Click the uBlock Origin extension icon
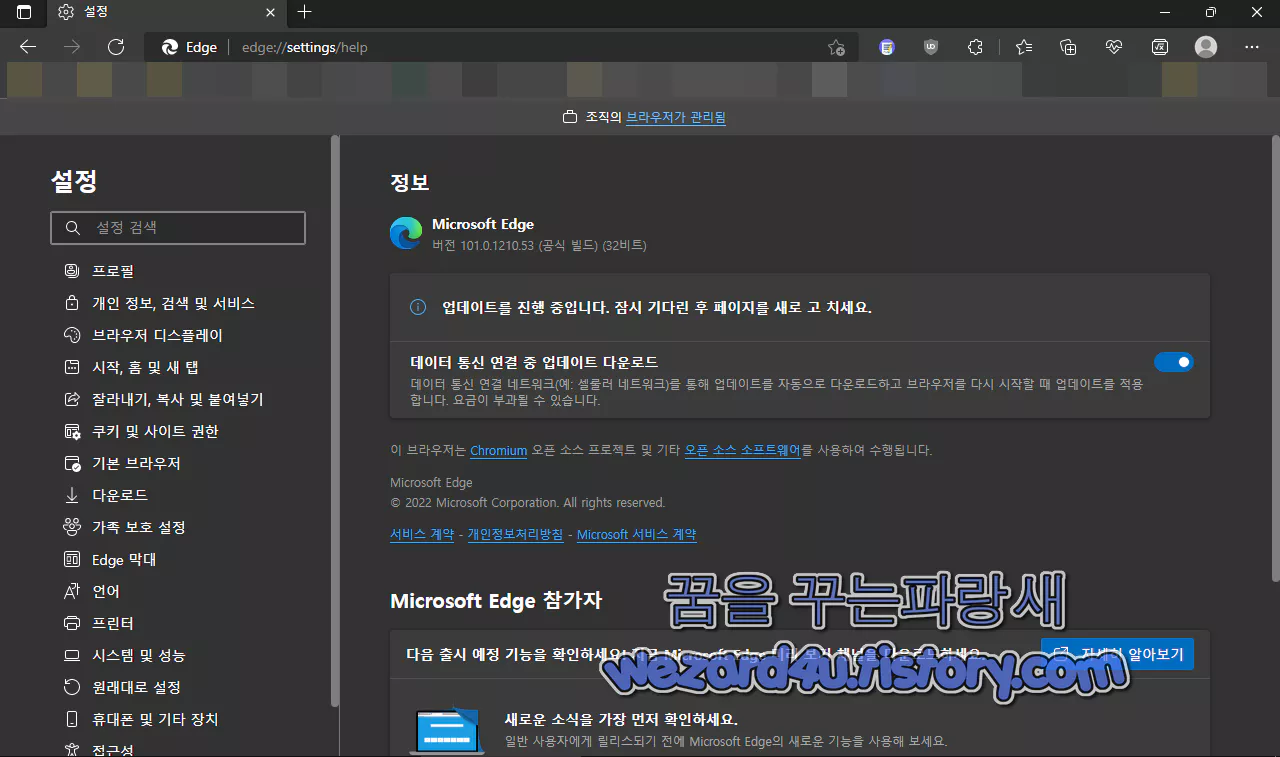Viewport: 1280px width, 757px height. click(931, 46)
